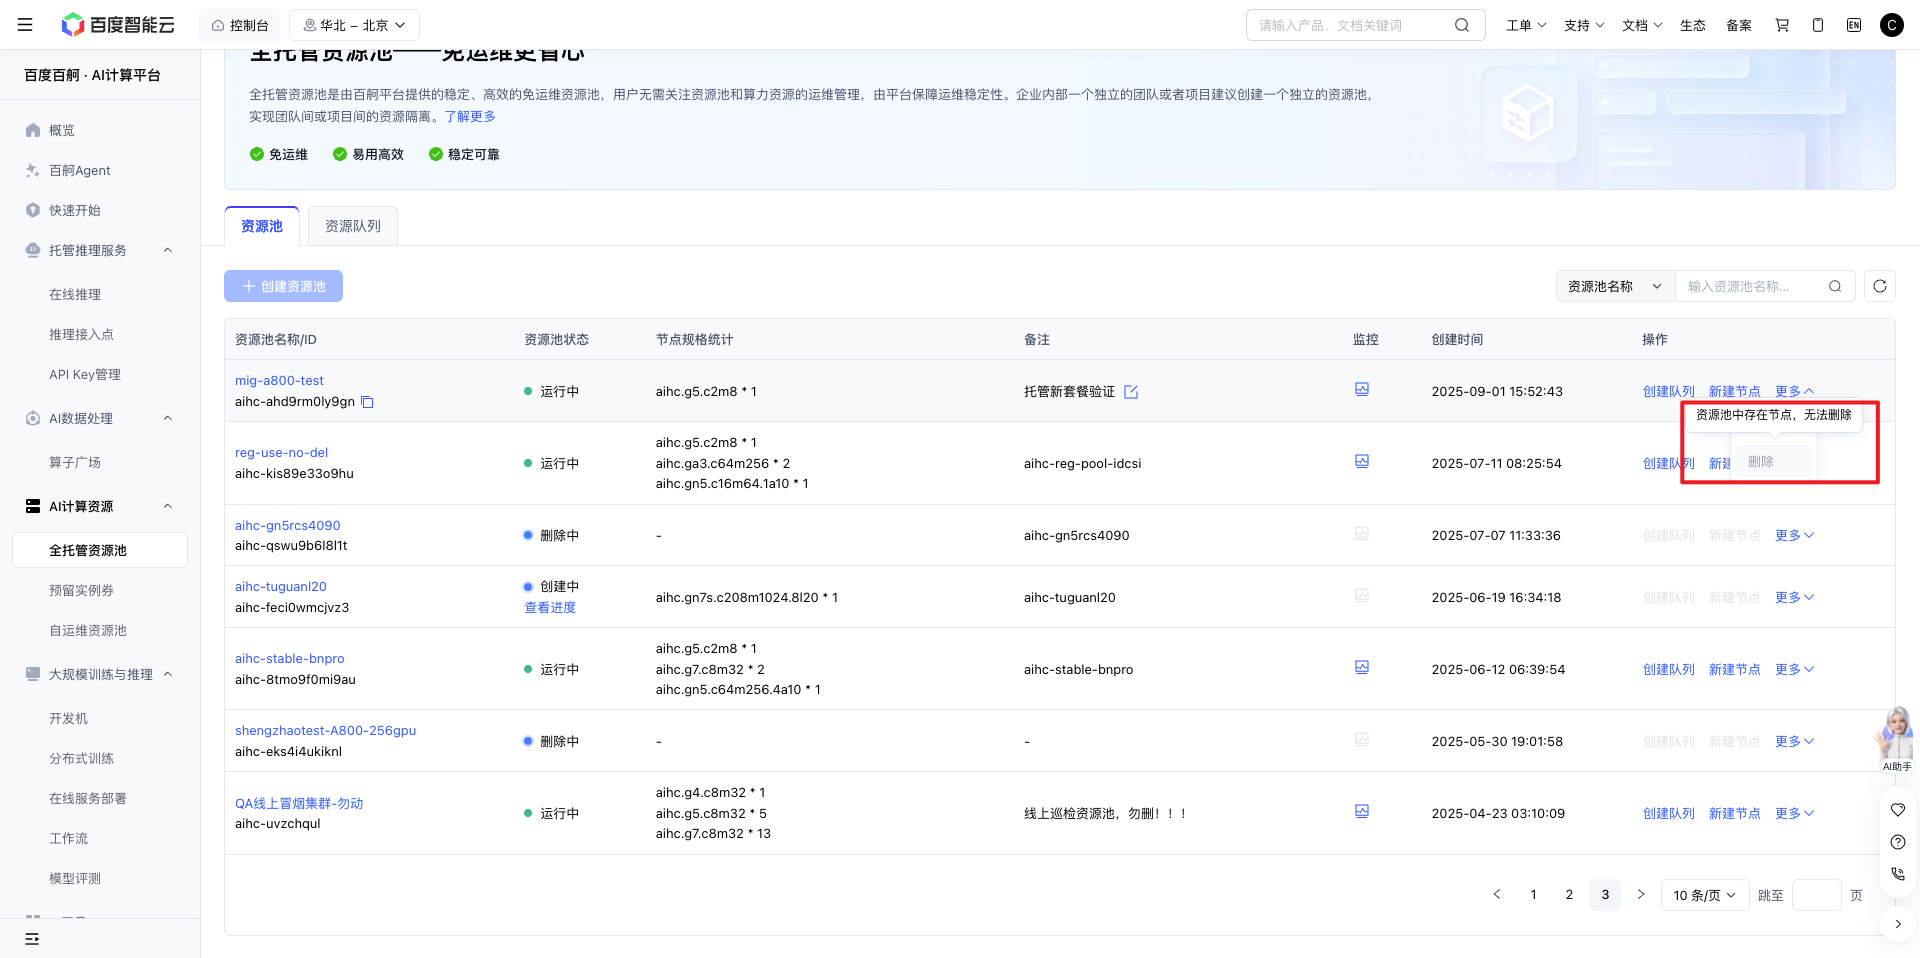Switch language with the EN icon

coord(1854,25)
